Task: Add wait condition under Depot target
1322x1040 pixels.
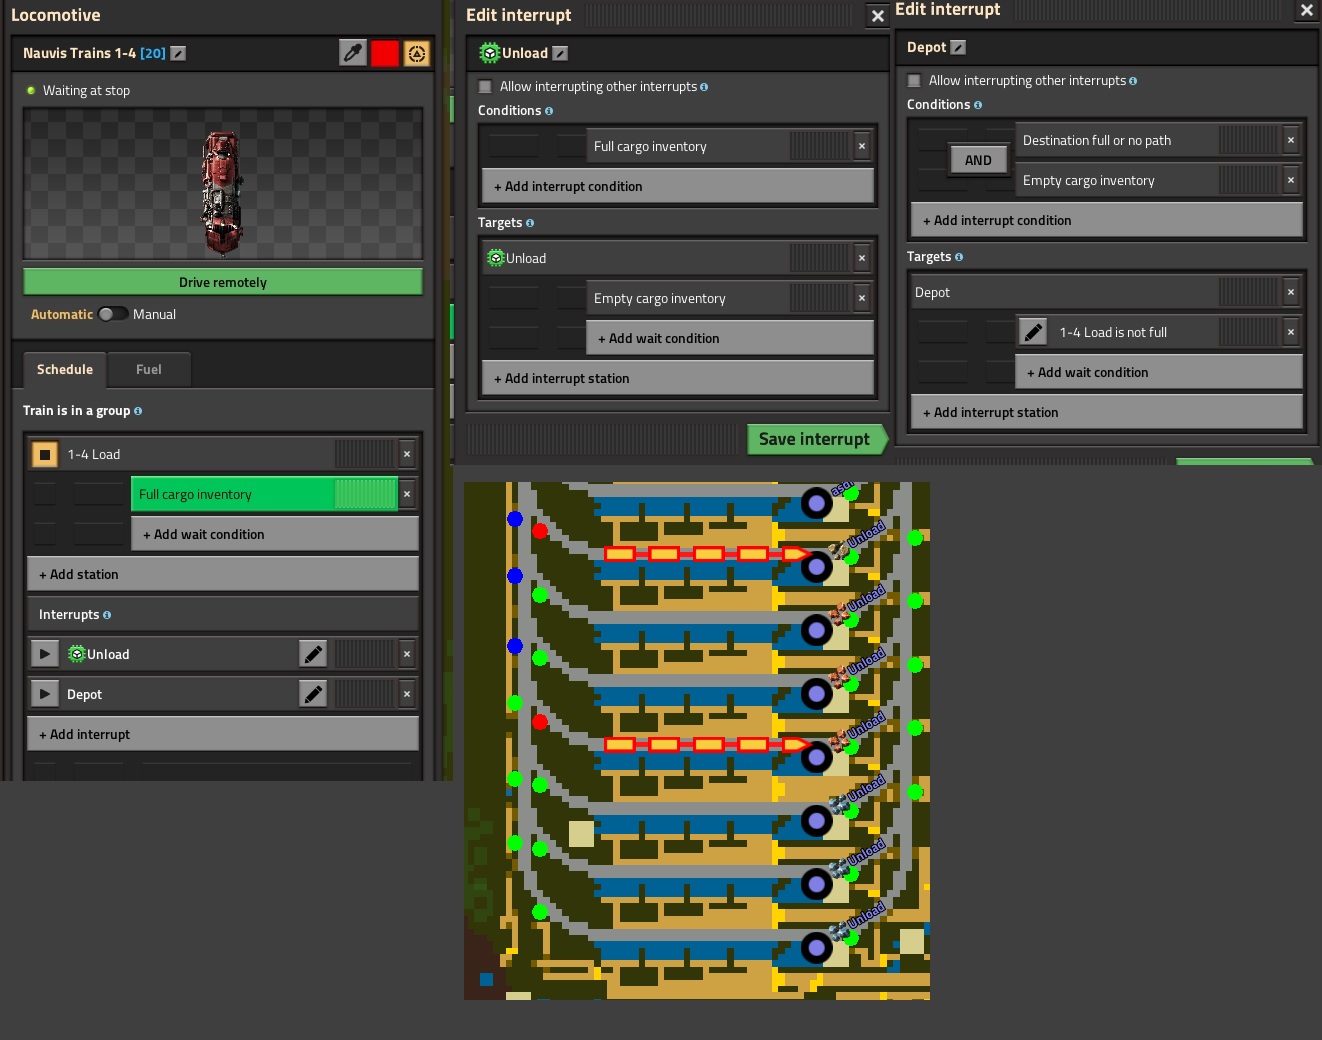Action: [x=1158, y=372]
